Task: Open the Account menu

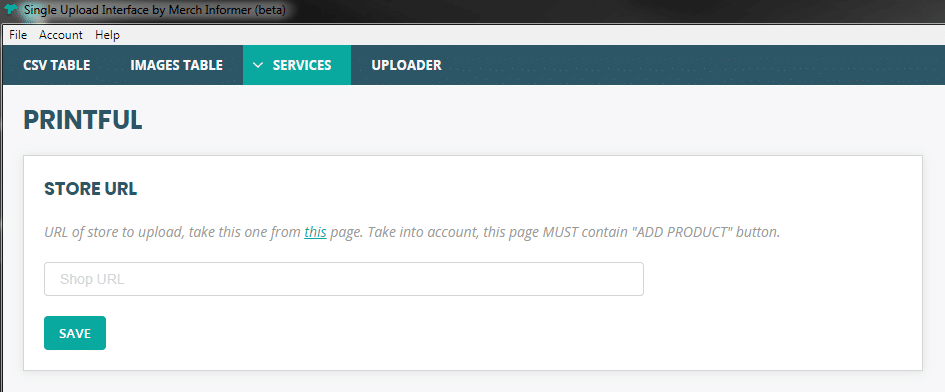Action: [x=61, y=35]
